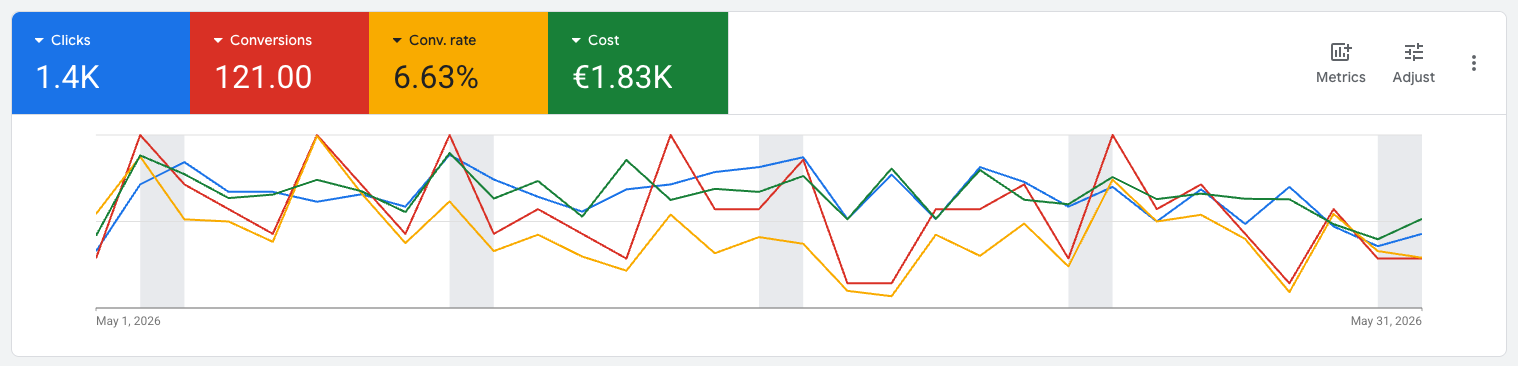Screen dimensions: 1518x366
Task: Select the green Cost value €1.83K
Action: (x=622, y=77)
